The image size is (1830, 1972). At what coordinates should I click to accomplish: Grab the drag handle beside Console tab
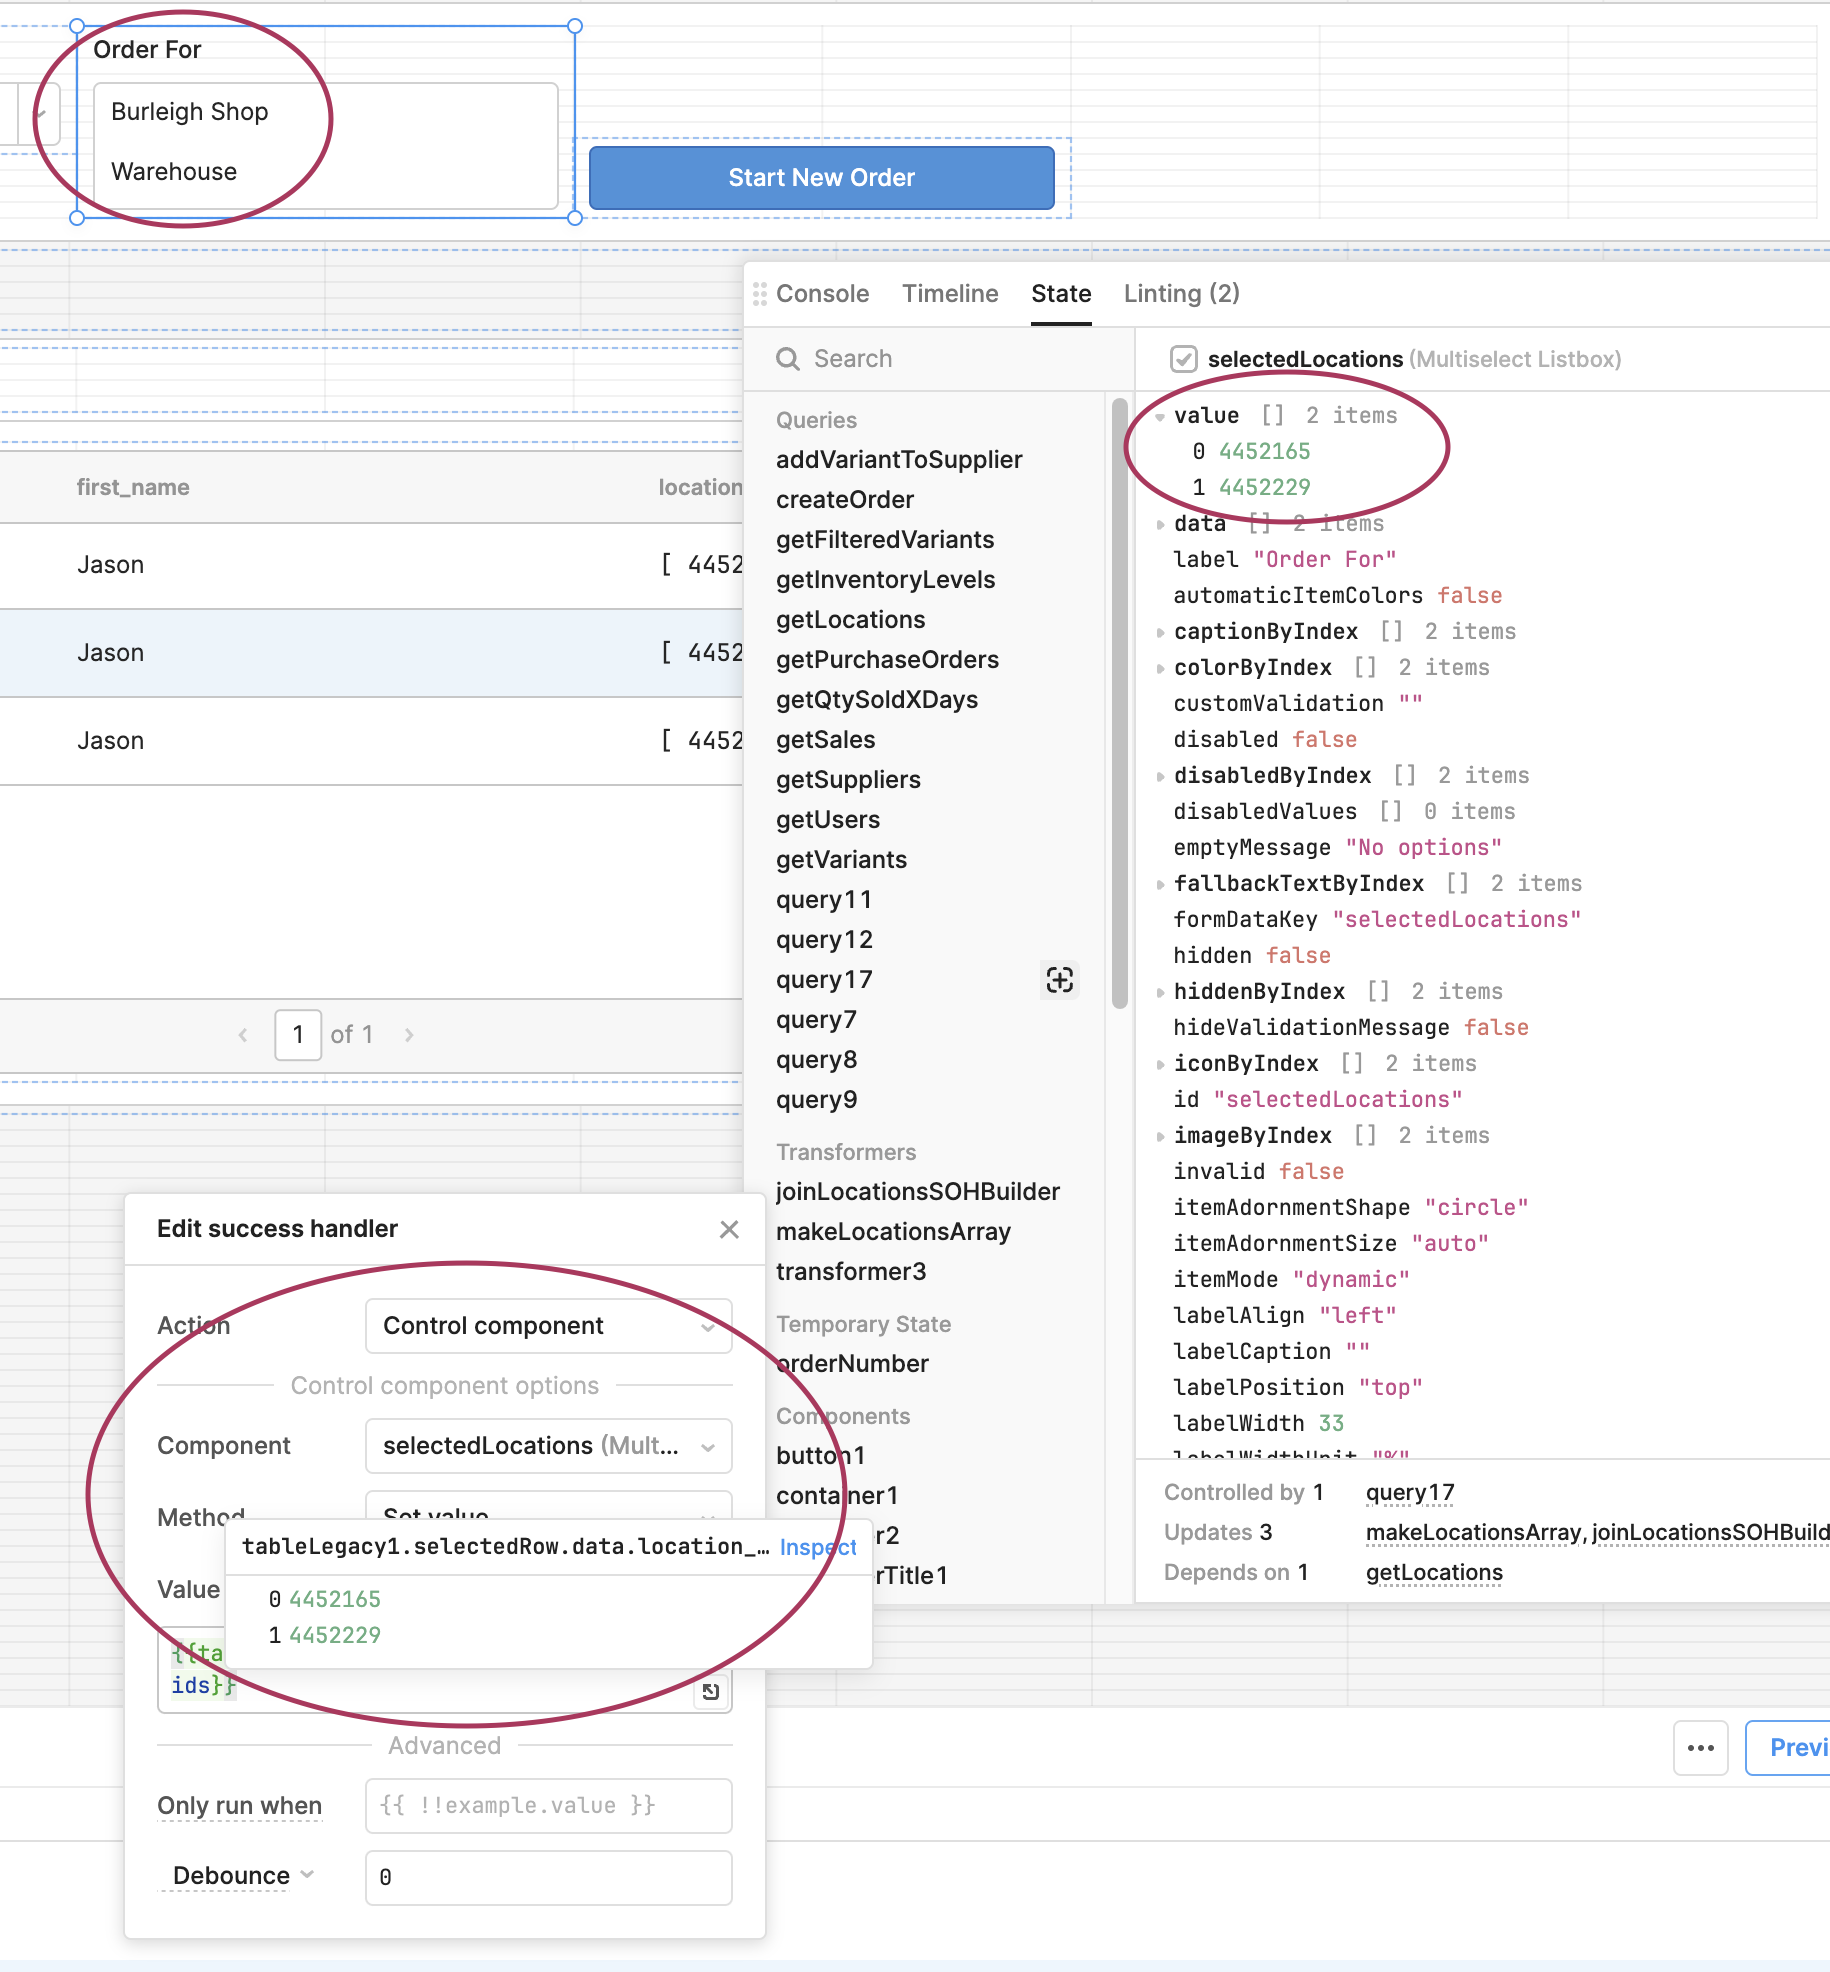pos(760,294)
